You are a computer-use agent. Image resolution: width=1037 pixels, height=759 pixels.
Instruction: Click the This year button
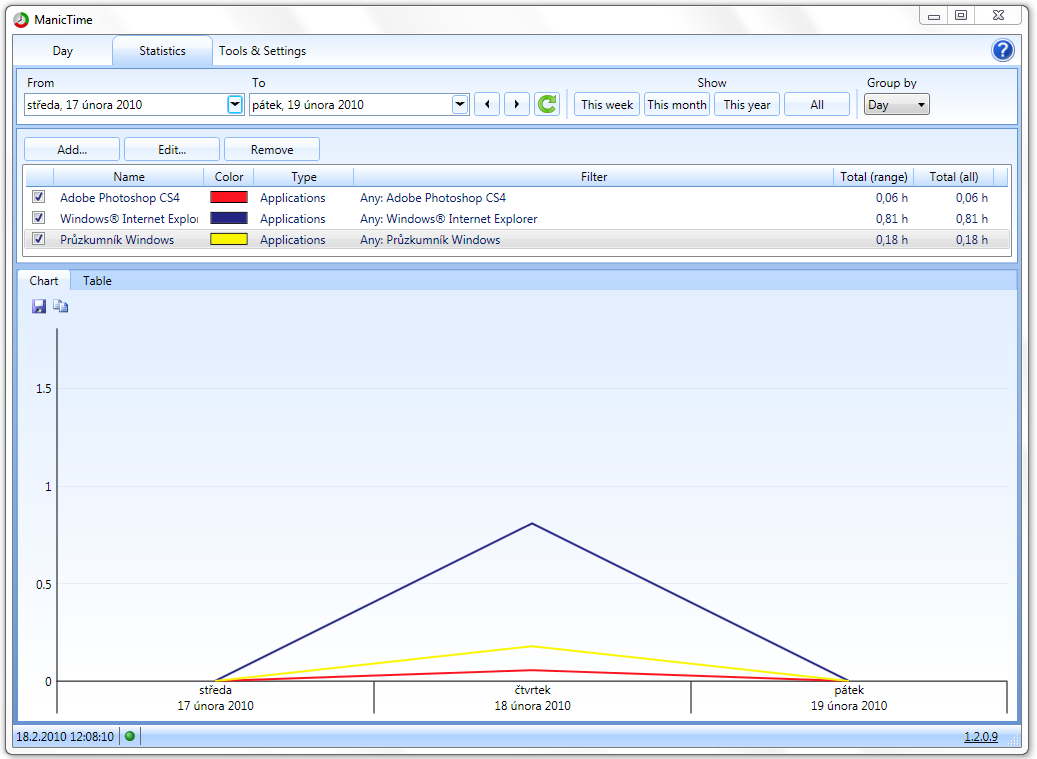click(747, 104)
